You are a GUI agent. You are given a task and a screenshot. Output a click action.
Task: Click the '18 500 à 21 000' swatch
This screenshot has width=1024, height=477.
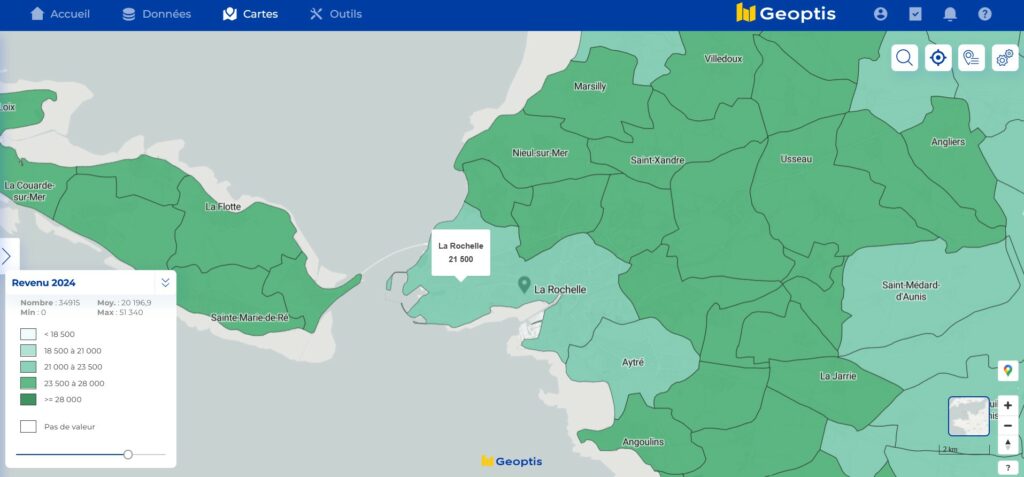point(28,350)
